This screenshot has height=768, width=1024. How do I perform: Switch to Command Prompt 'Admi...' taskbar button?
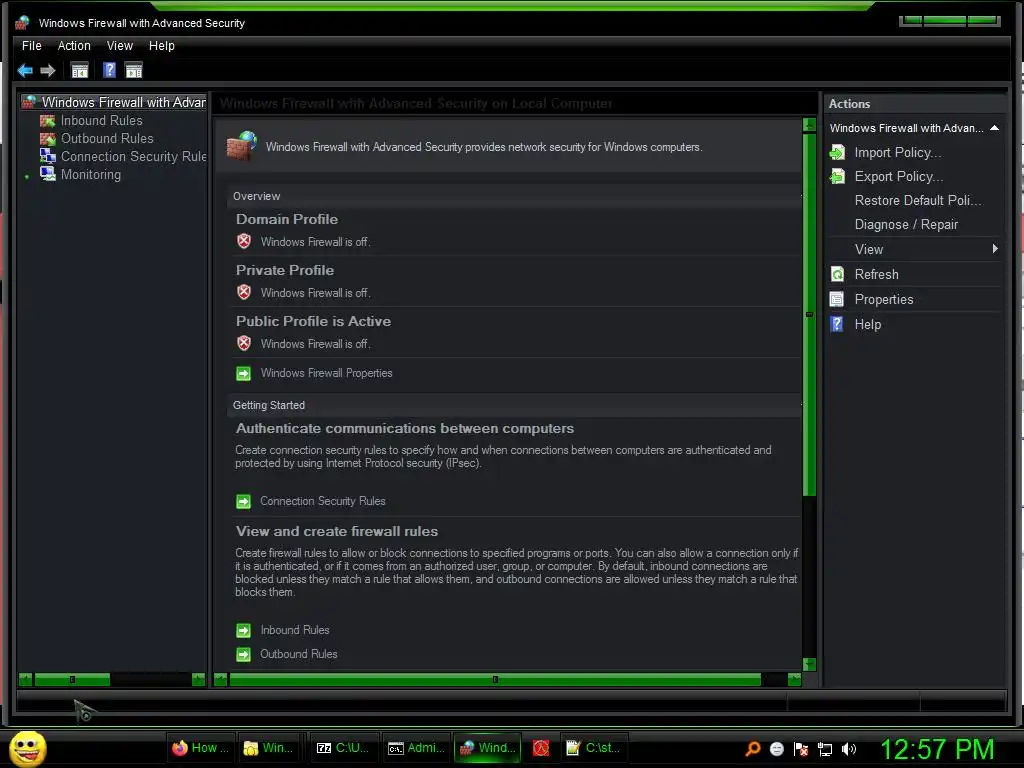(415, 748)
